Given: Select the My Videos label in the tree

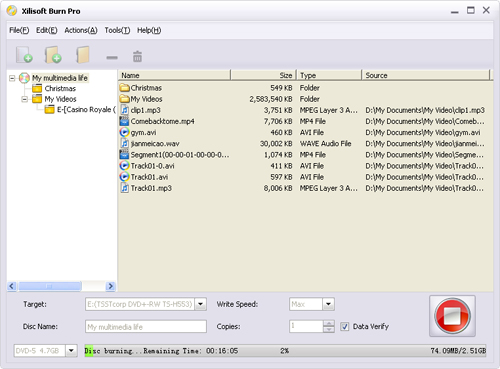Looking at the screenshot, I should tap(60, 99).
